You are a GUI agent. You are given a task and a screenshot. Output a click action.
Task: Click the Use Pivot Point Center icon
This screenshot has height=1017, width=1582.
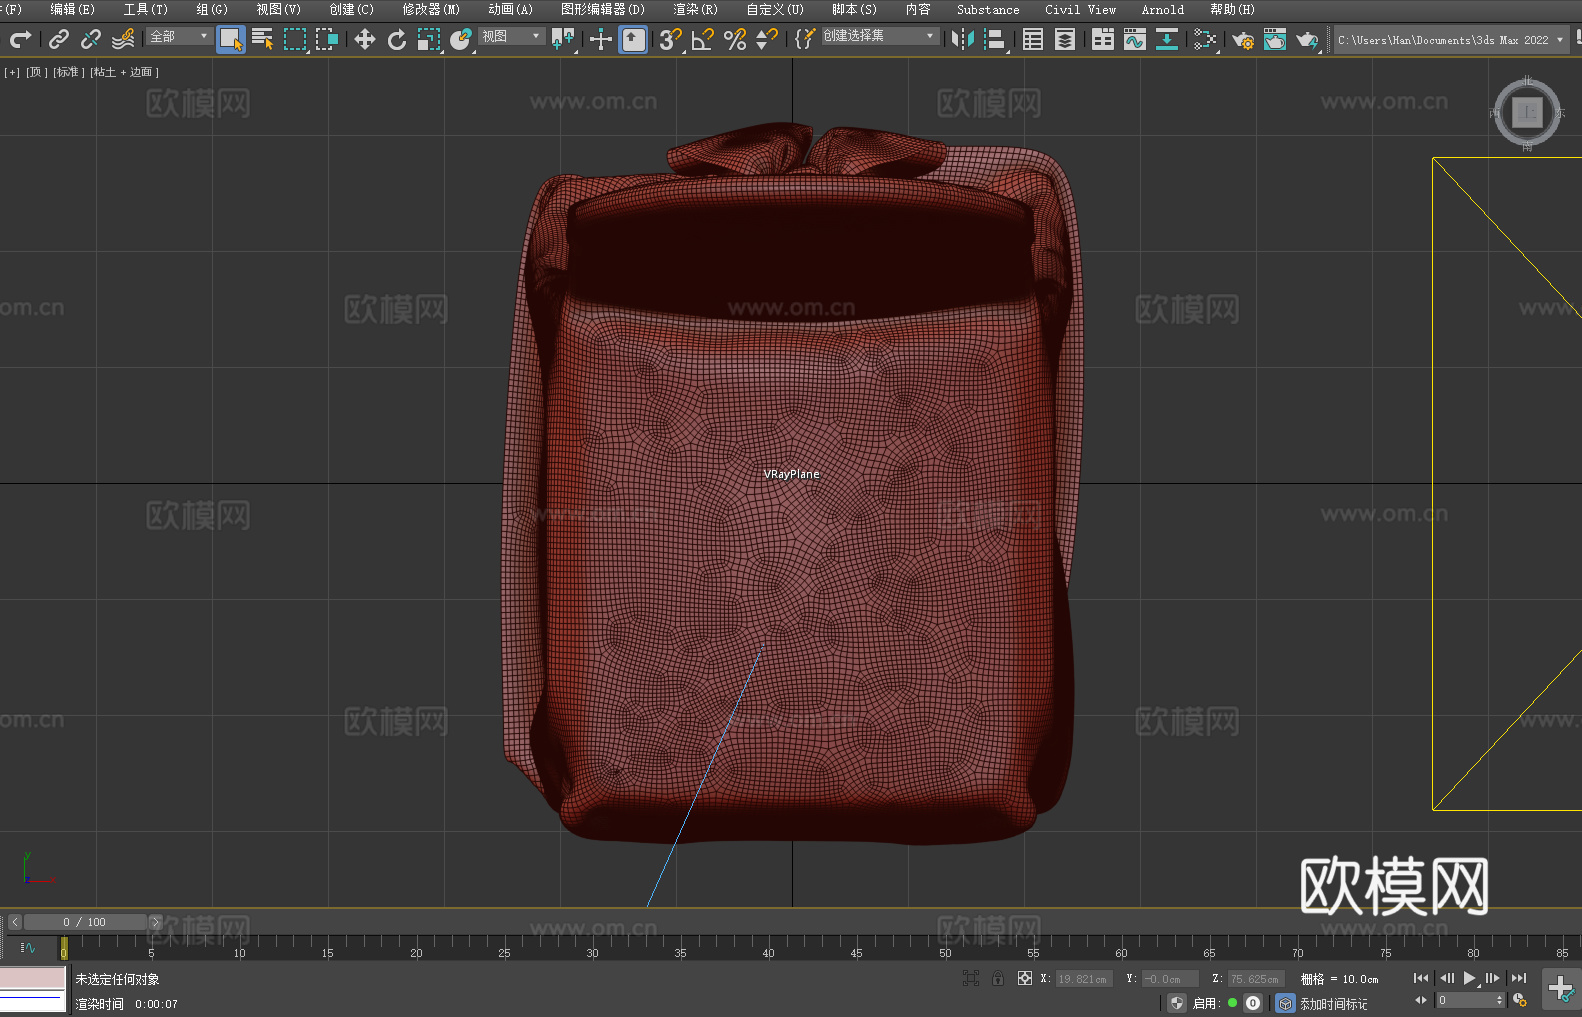click(563, 39)
